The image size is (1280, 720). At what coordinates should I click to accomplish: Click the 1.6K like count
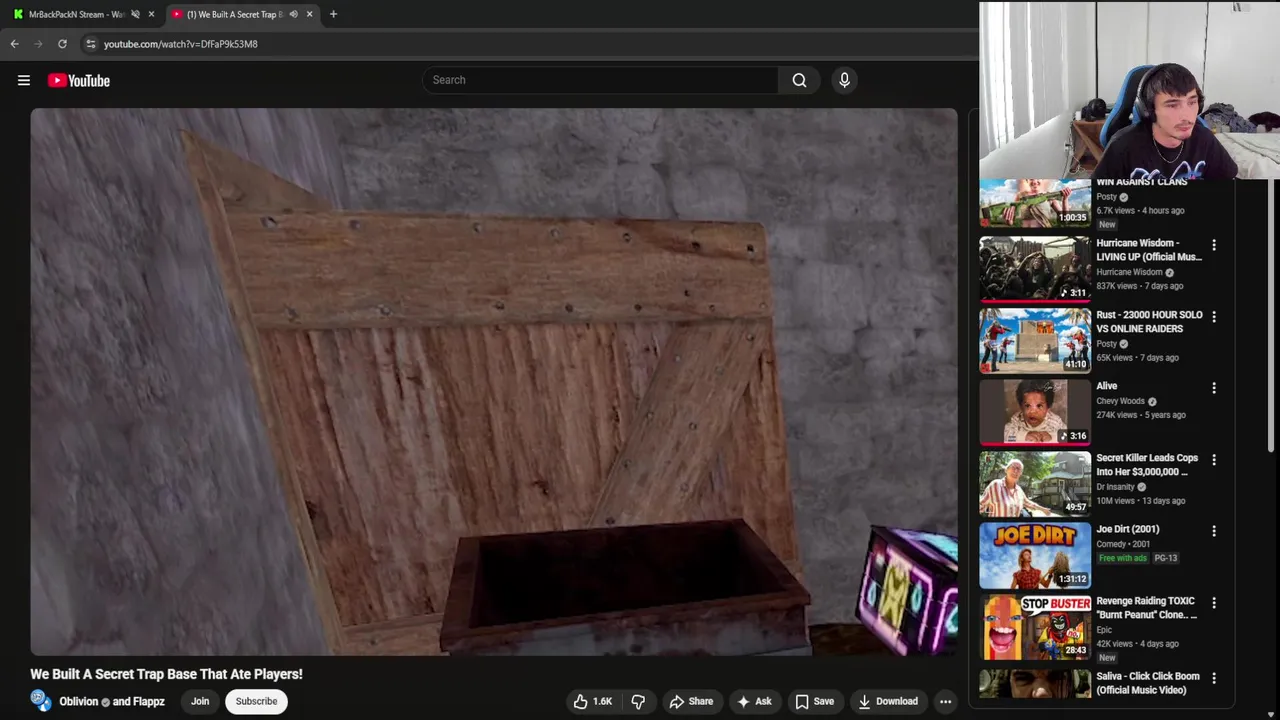point(602,701)
